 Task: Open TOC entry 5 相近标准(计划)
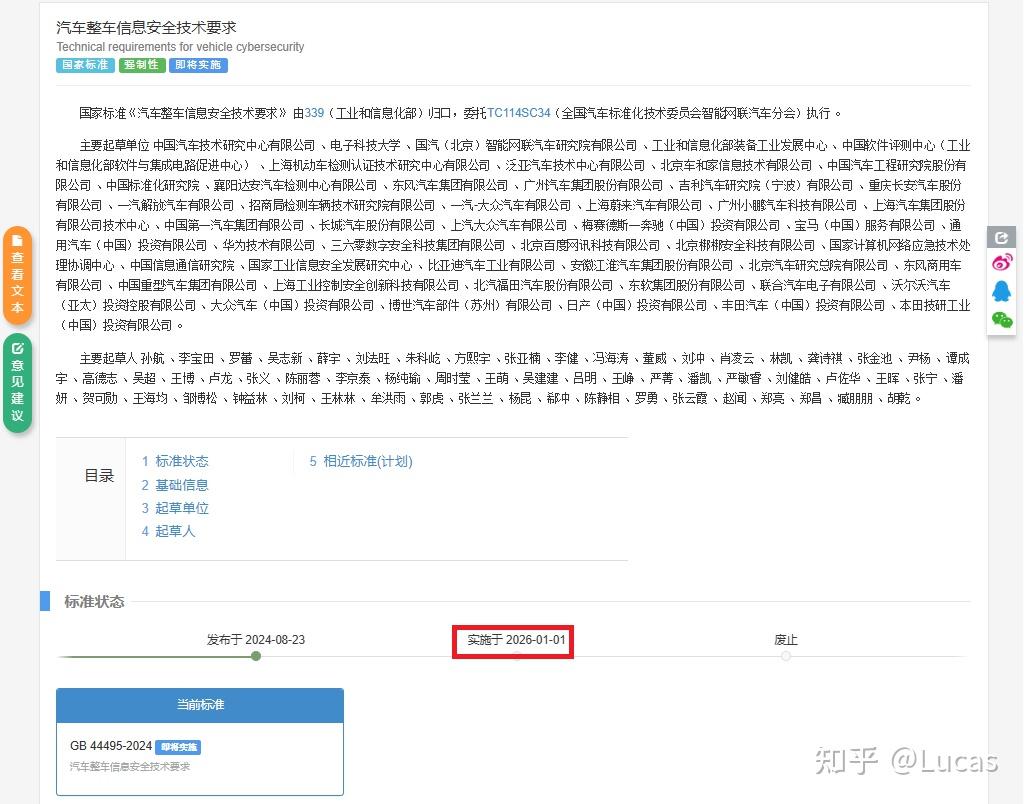click(x=370, y=461)
